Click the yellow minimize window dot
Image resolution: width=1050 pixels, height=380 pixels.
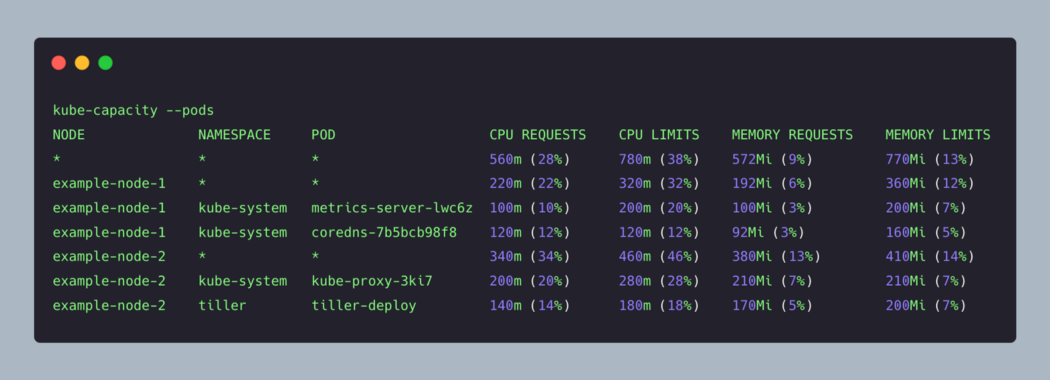[82, 63]
